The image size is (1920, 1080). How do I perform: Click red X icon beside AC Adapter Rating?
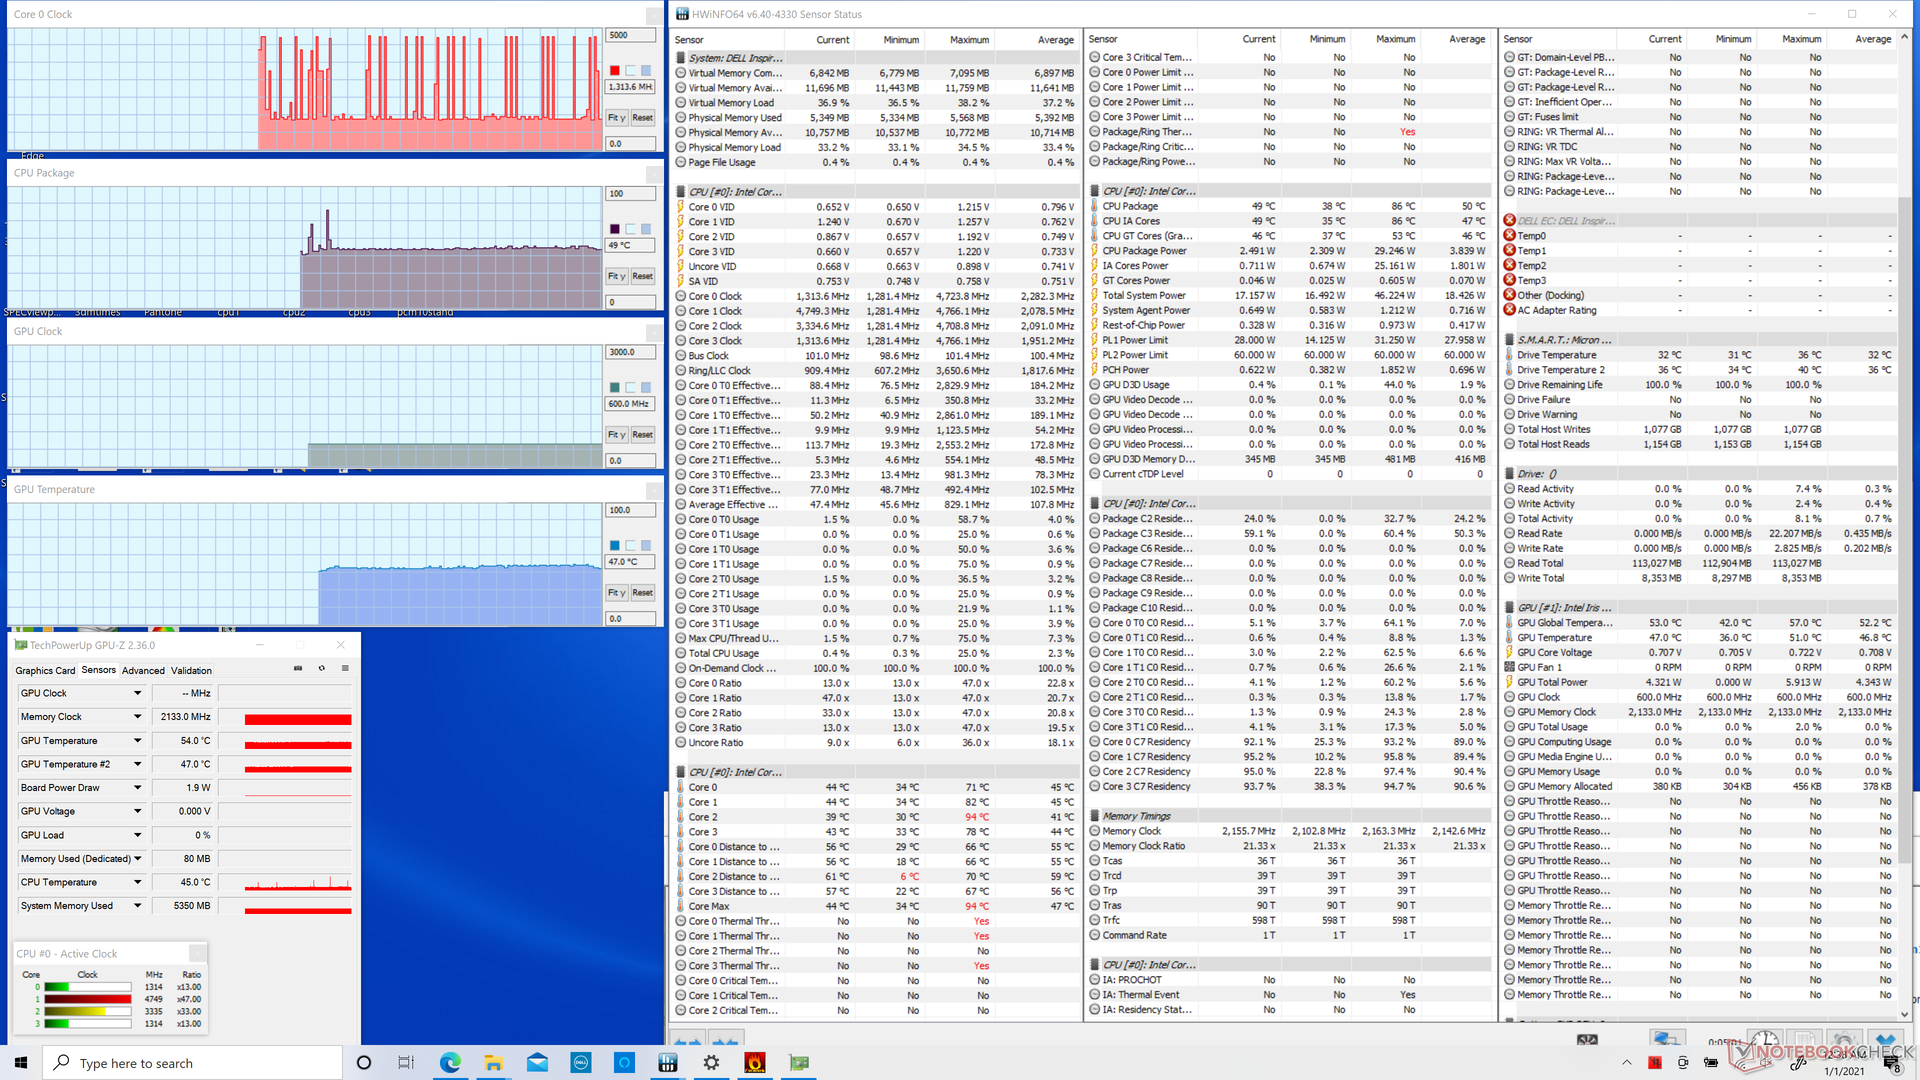tap(1509, 310)
